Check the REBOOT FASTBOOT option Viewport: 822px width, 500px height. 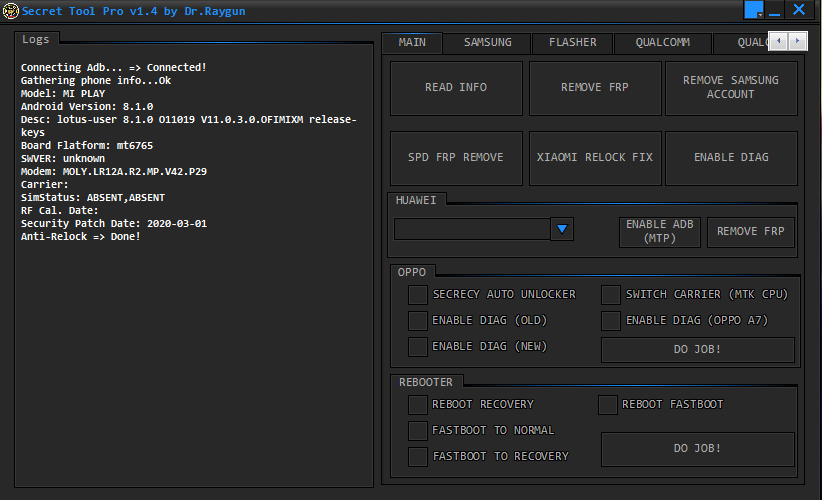[x=608, y=405]
